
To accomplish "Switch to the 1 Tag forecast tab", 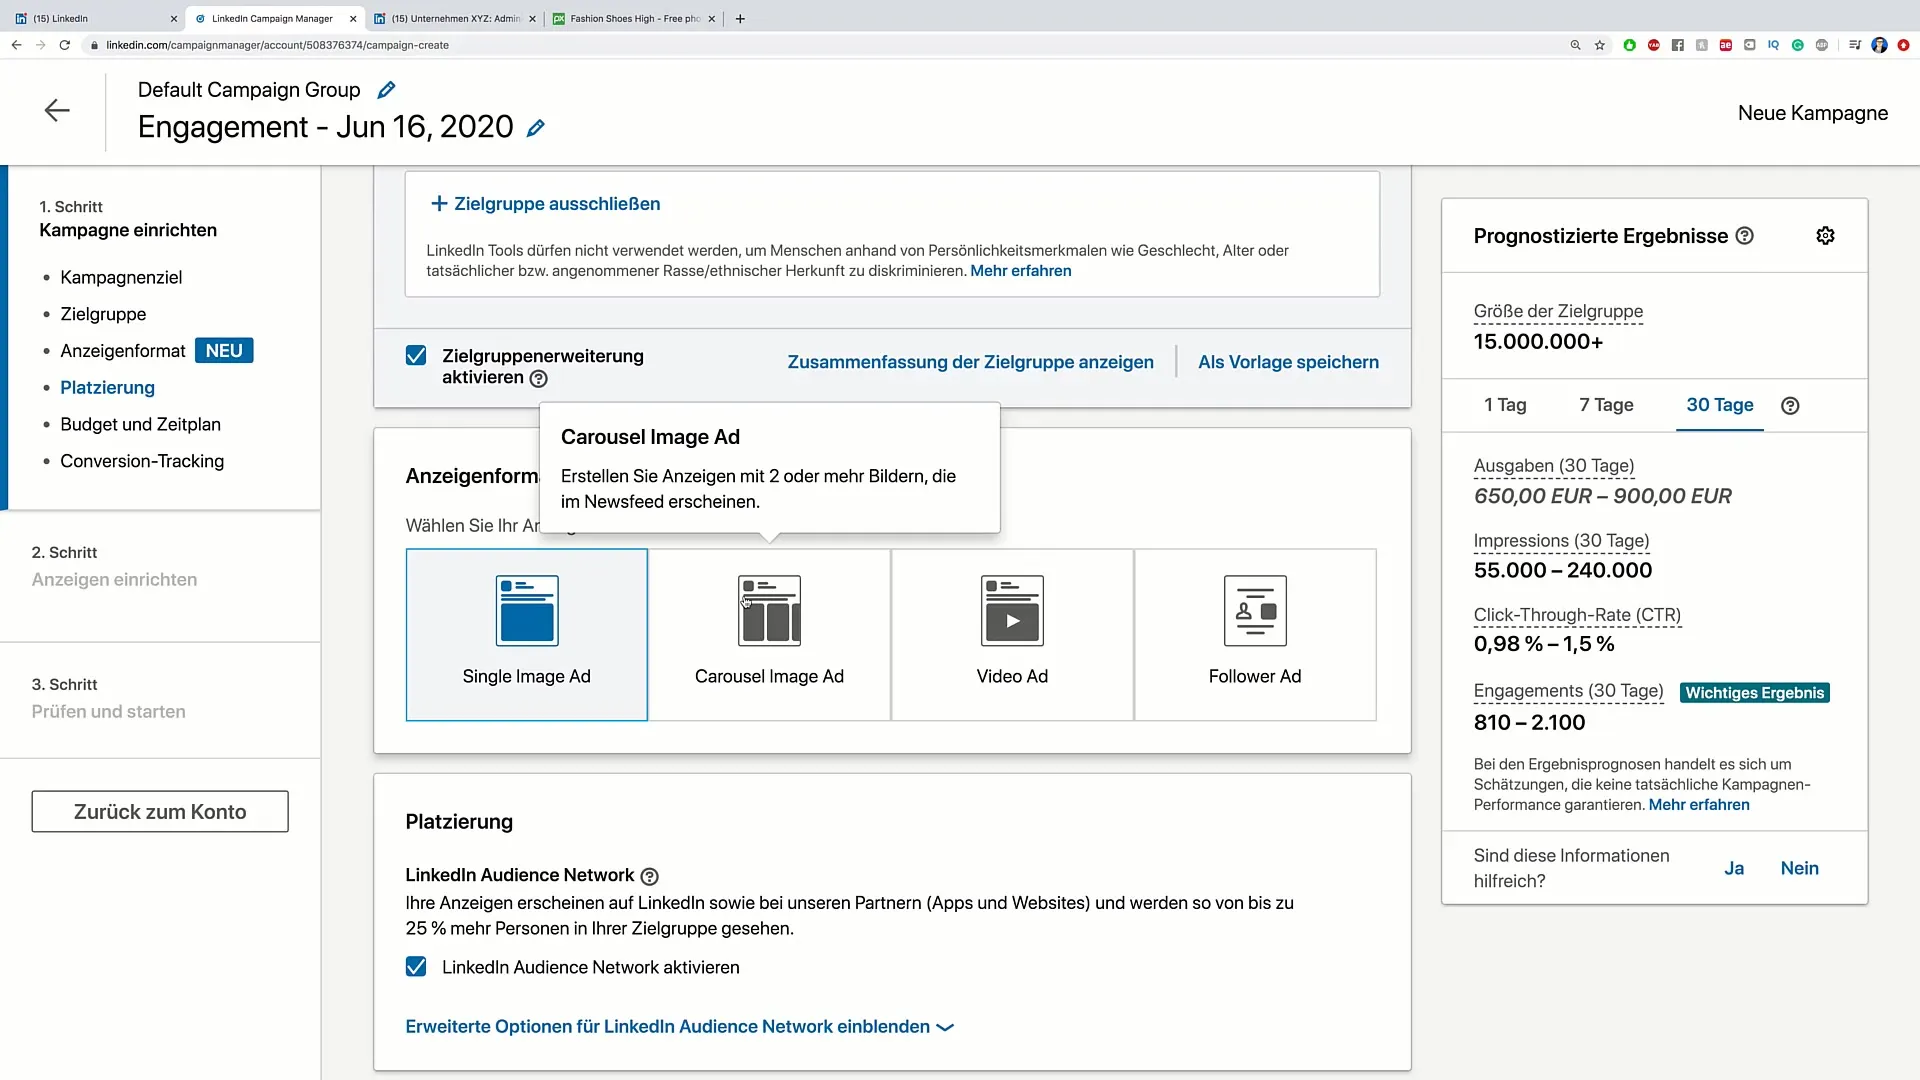I will click(1506, 404).
